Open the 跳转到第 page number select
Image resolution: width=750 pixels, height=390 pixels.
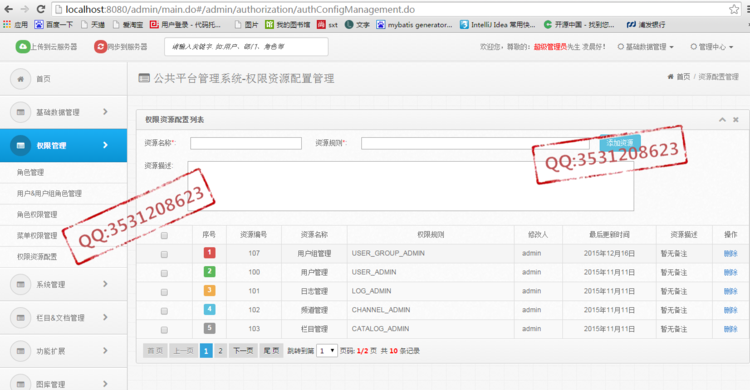[327, 351]
